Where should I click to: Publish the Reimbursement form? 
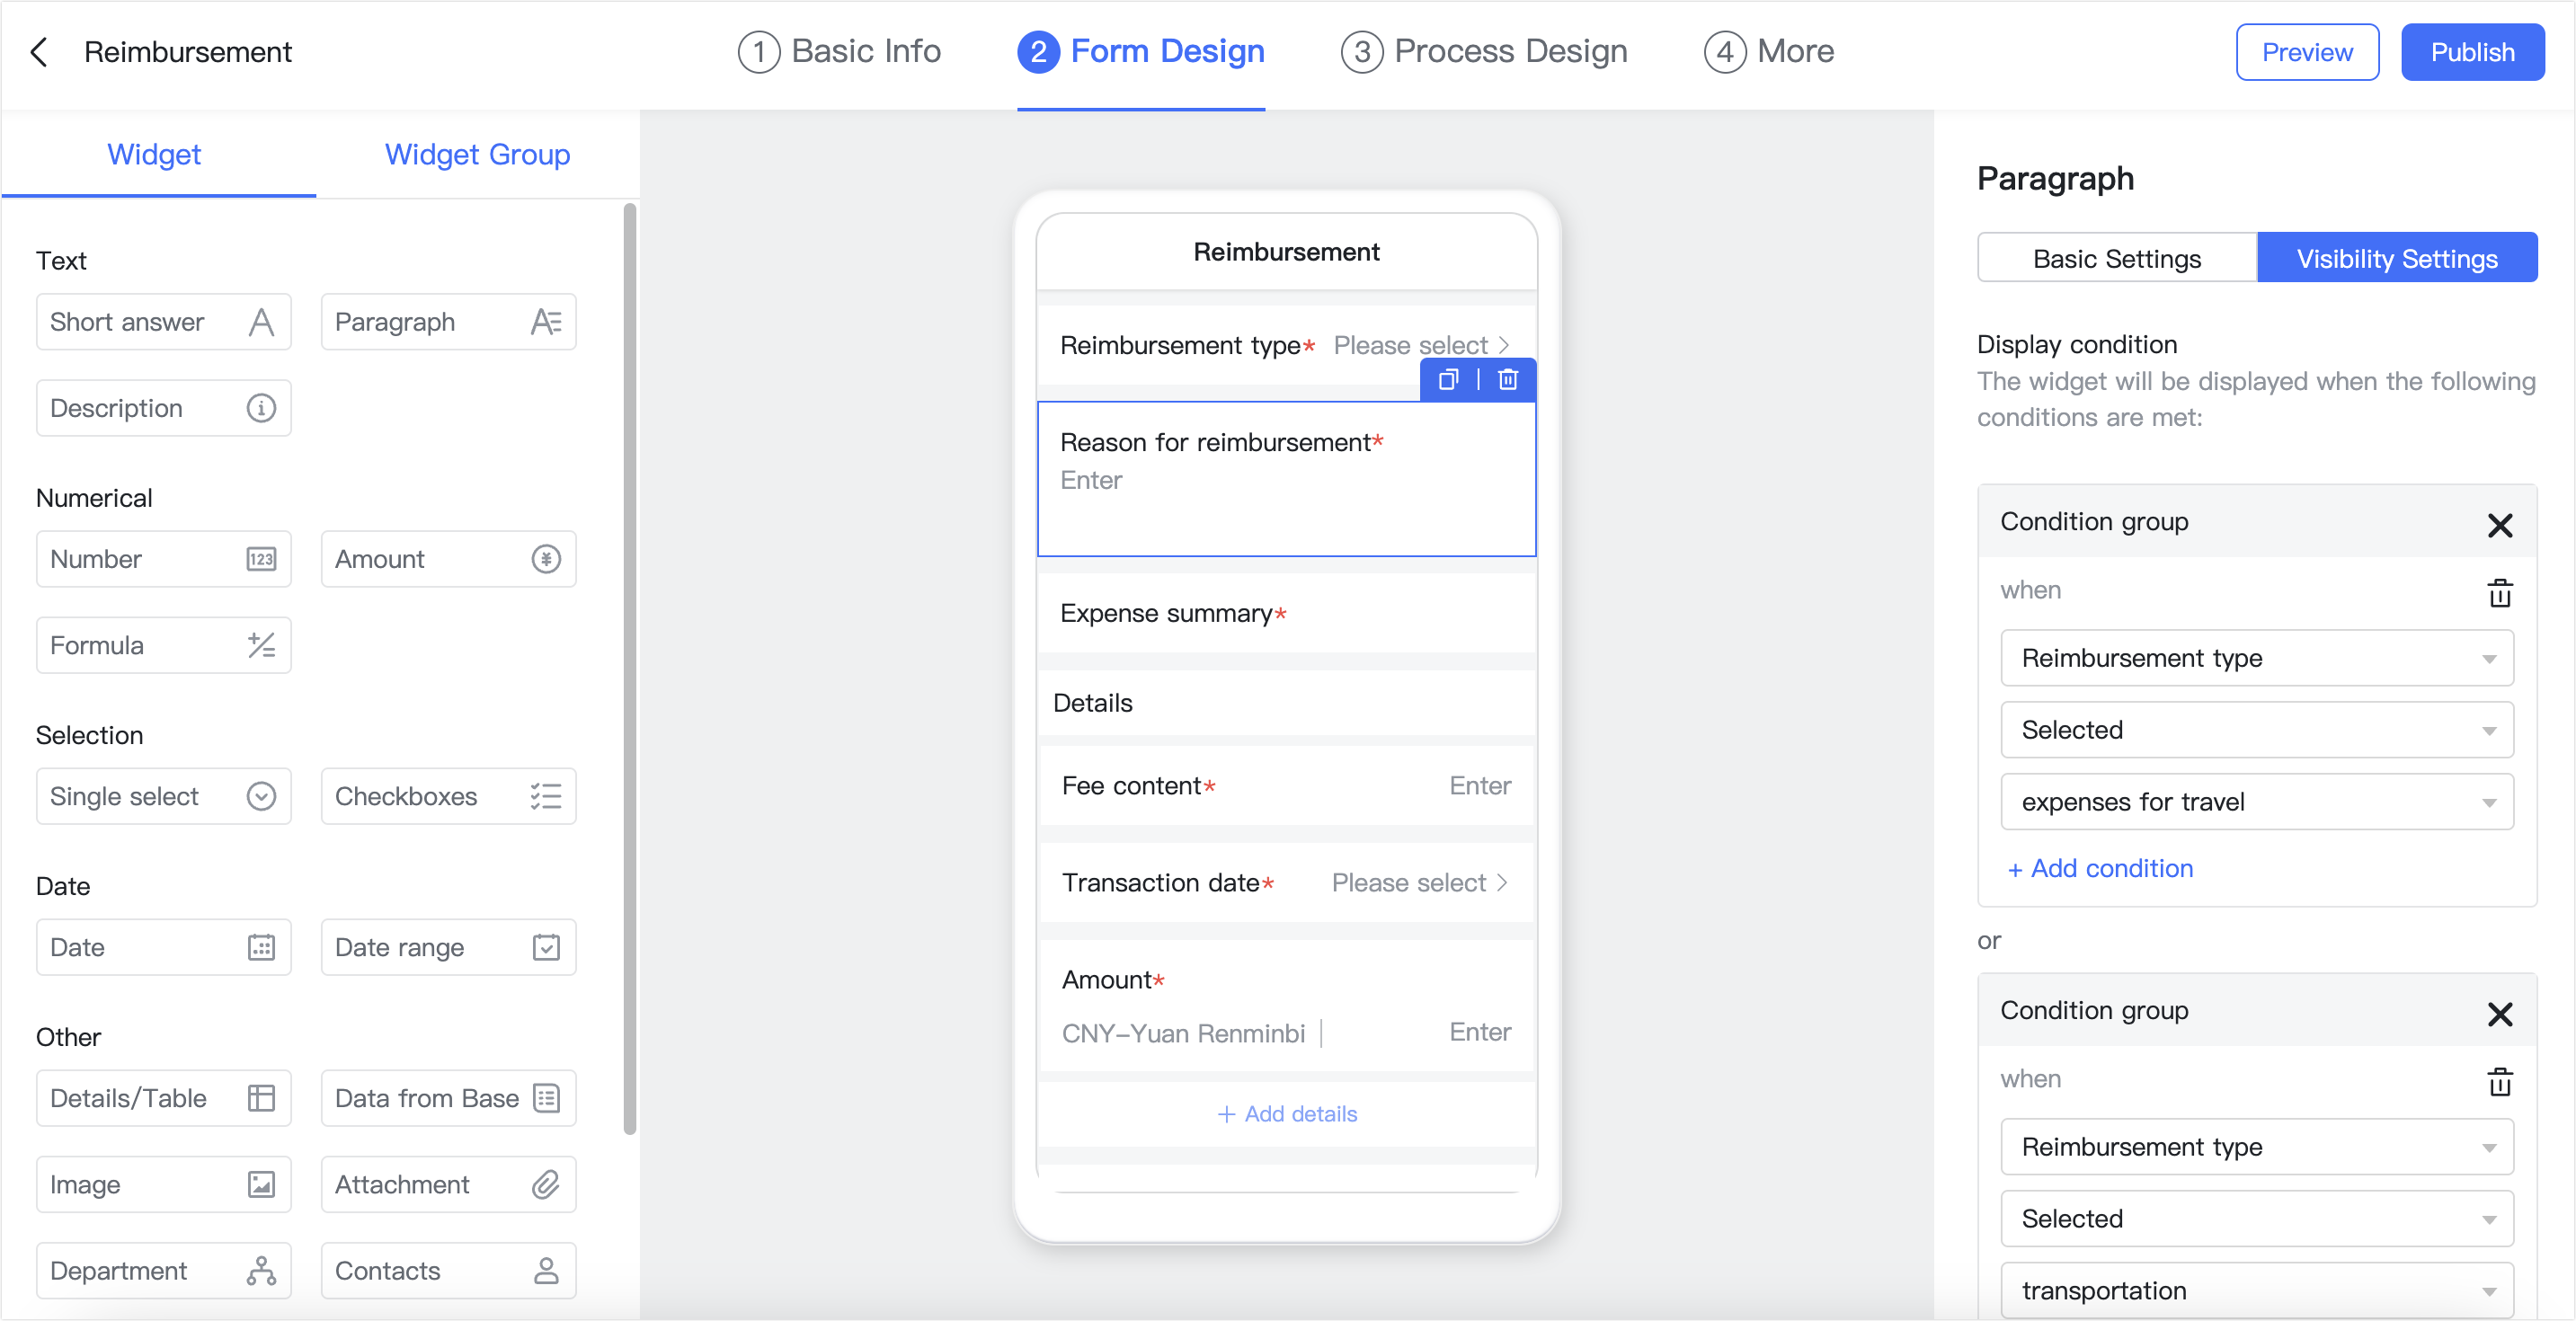point(2472,52)
